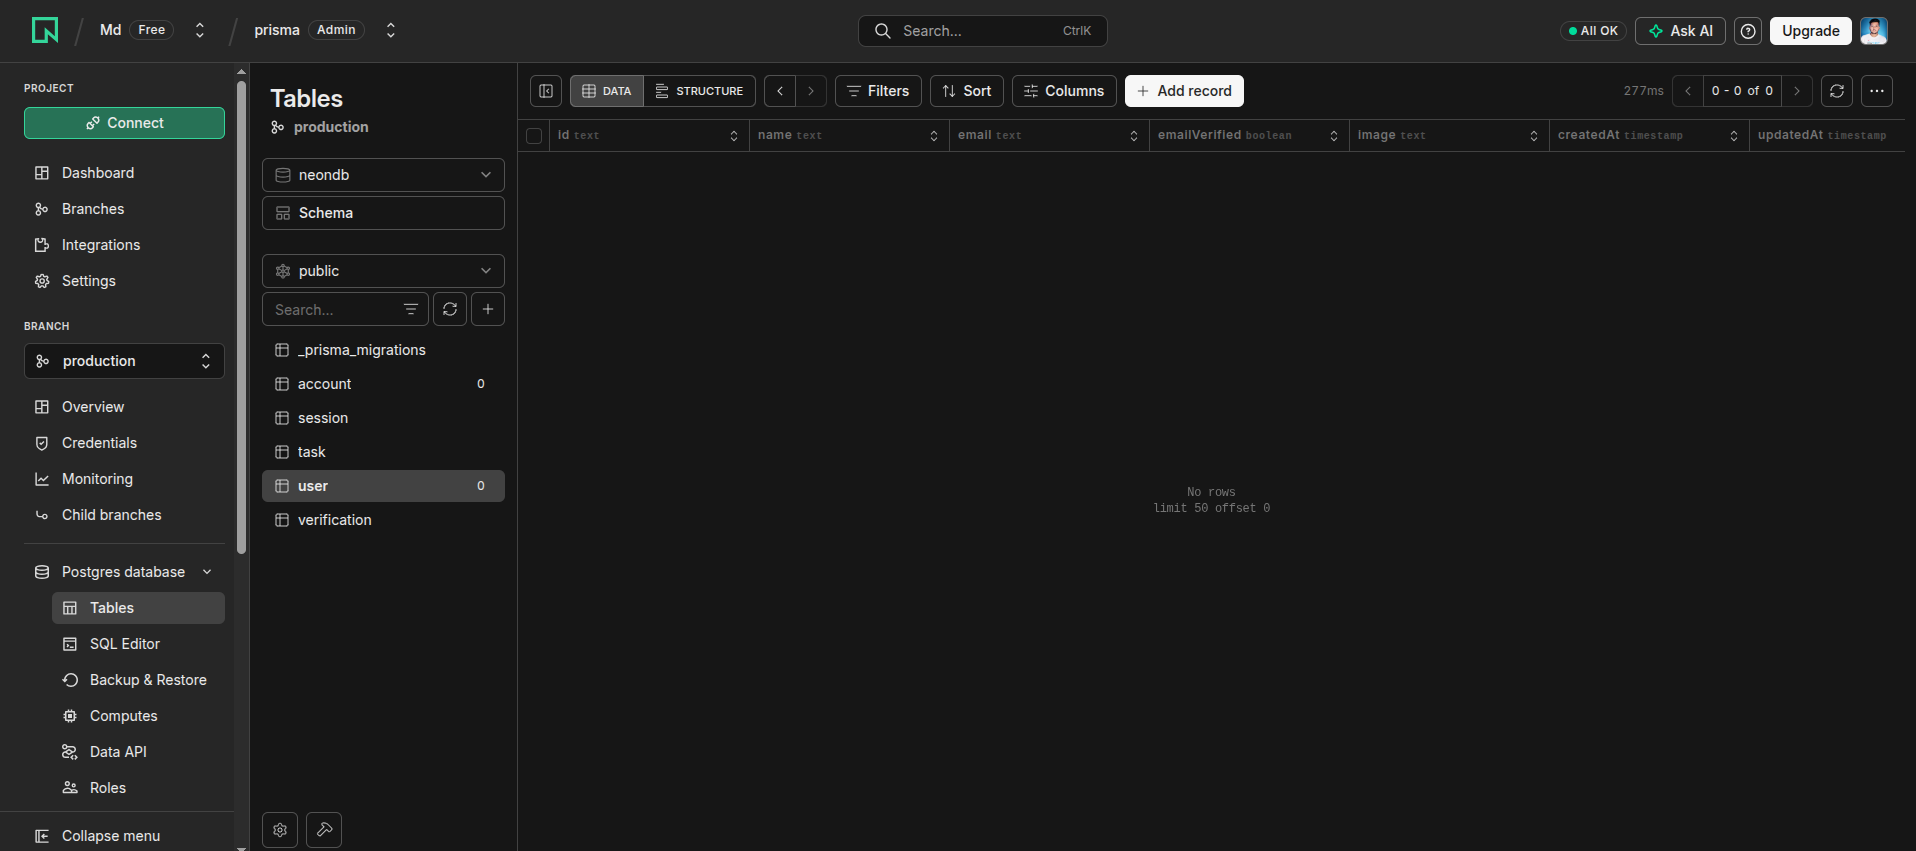Open Data API page
Image resolution: width=1916 pixels, height=851 pixels.
[x=138, y=752]
